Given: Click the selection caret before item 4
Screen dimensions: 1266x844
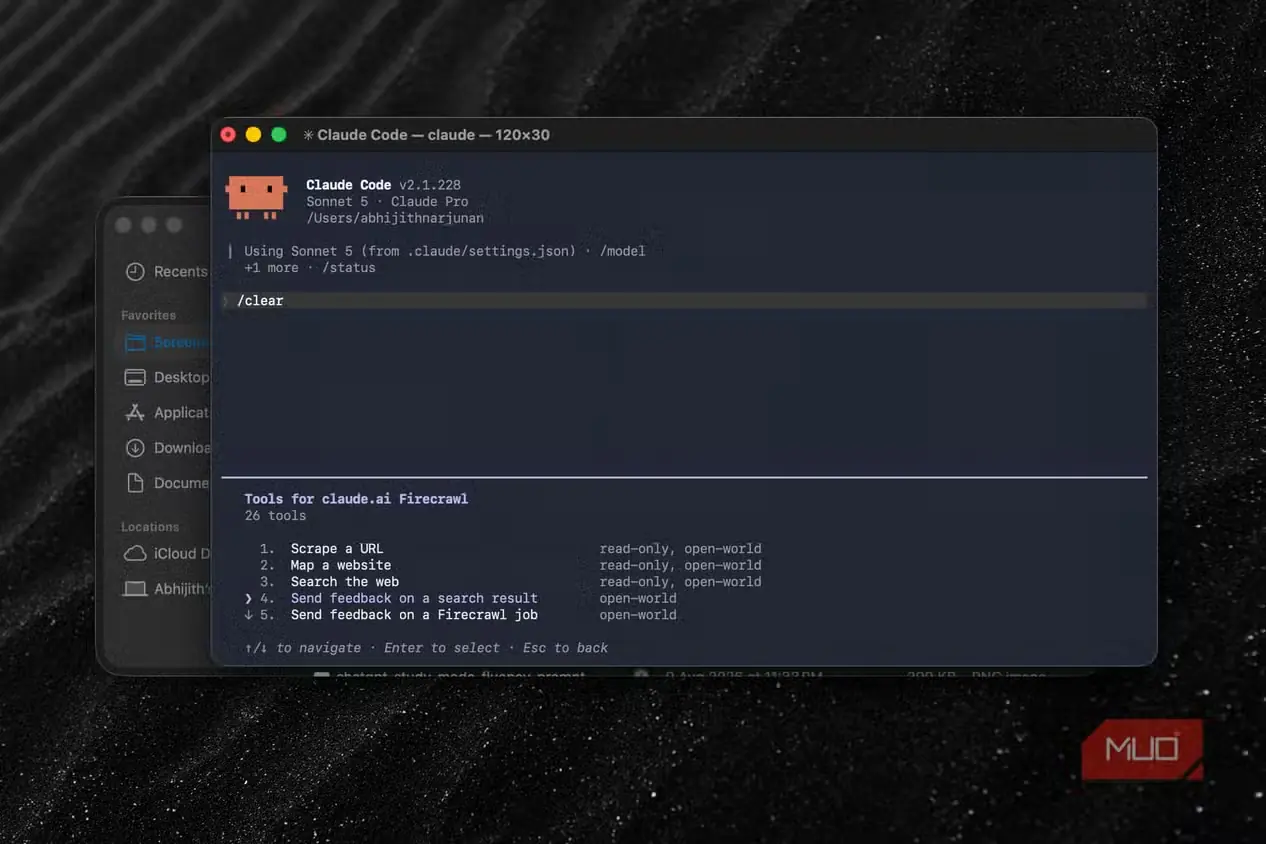Looking at the screenshot, I should (248, 598).
